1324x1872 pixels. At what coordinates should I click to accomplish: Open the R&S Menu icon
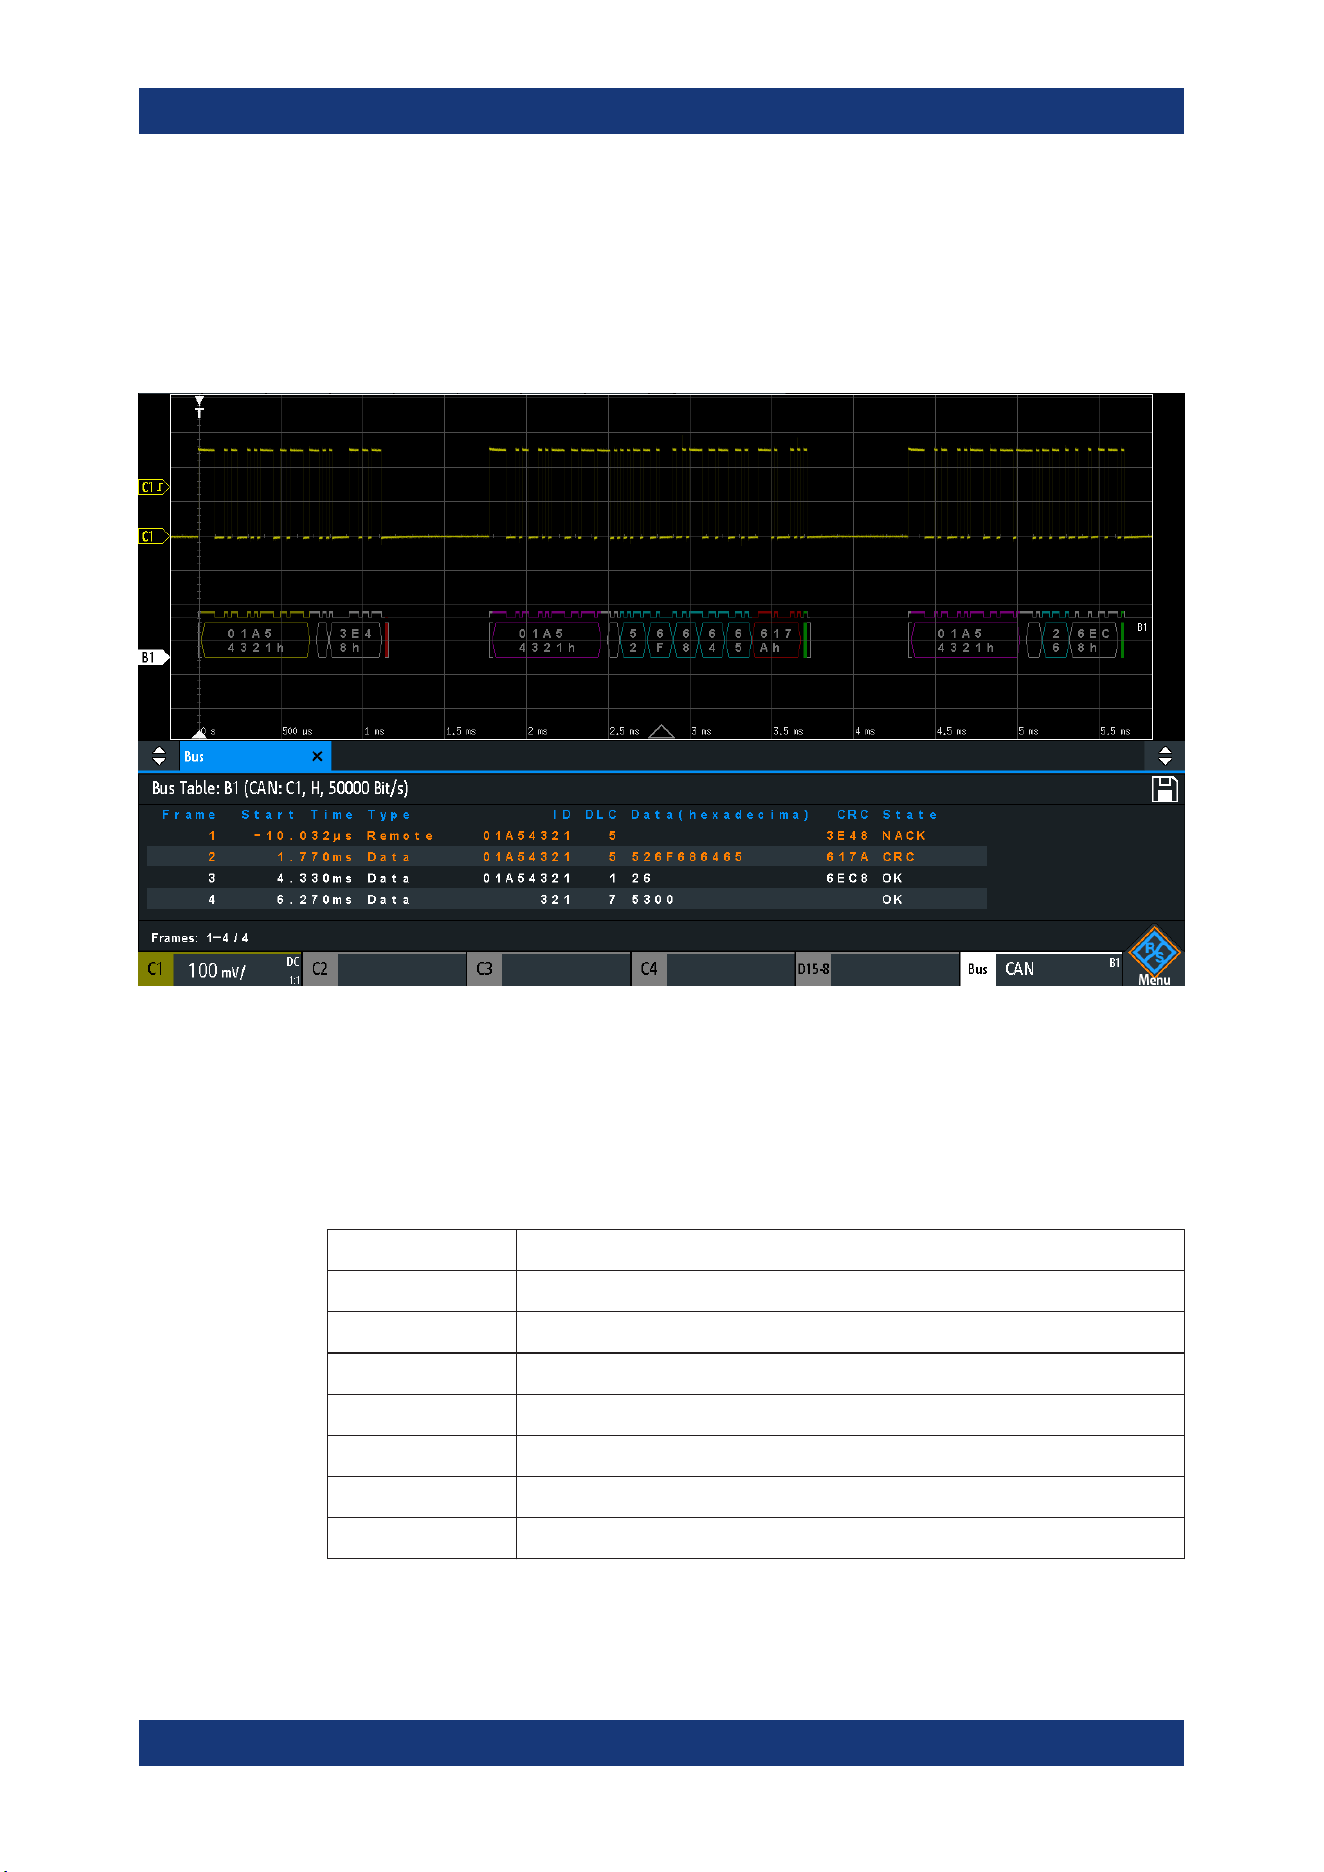pyautogui.click(x=1154, y=956)
